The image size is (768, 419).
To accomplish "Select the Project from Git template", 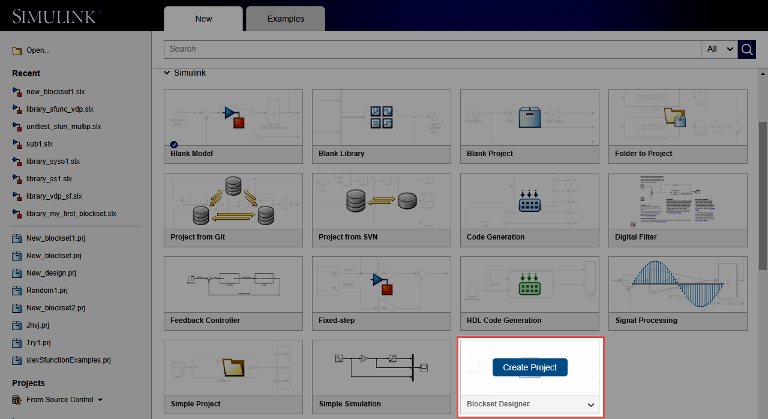I will click(233, 210).
